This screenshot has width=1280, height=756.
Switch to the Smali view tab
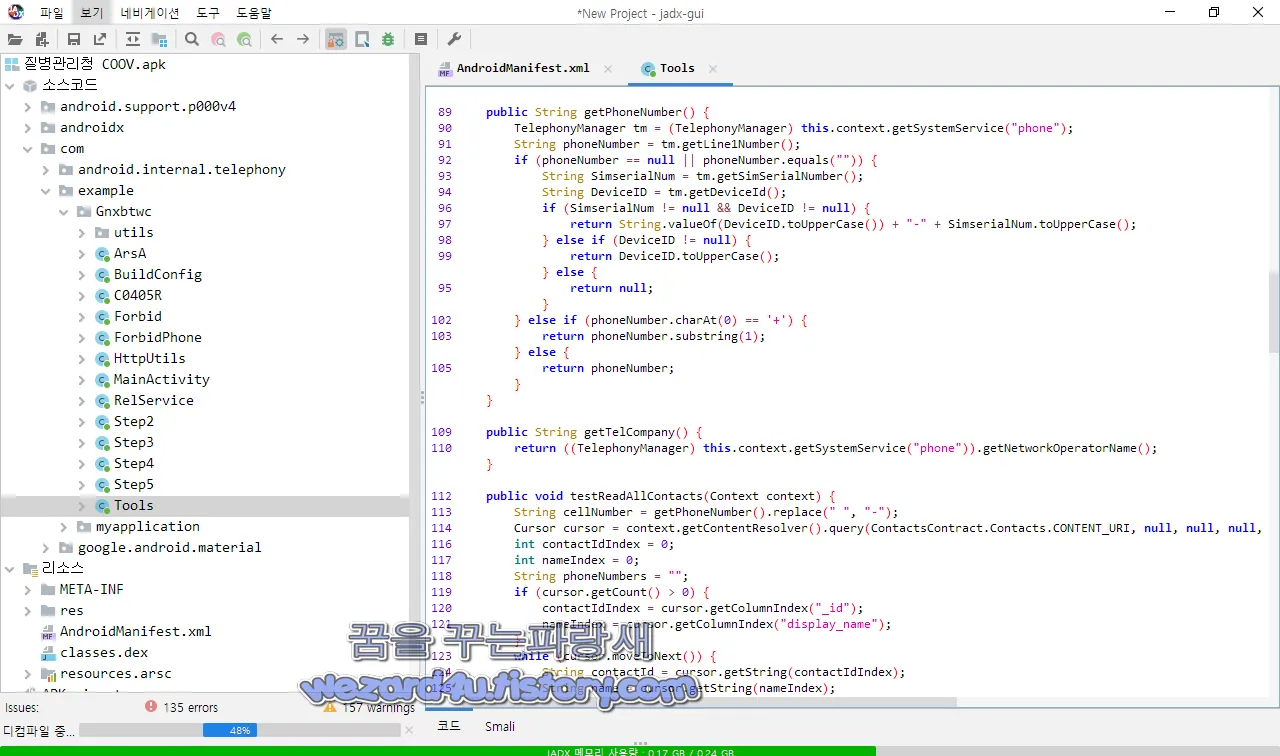pos(500,727)
